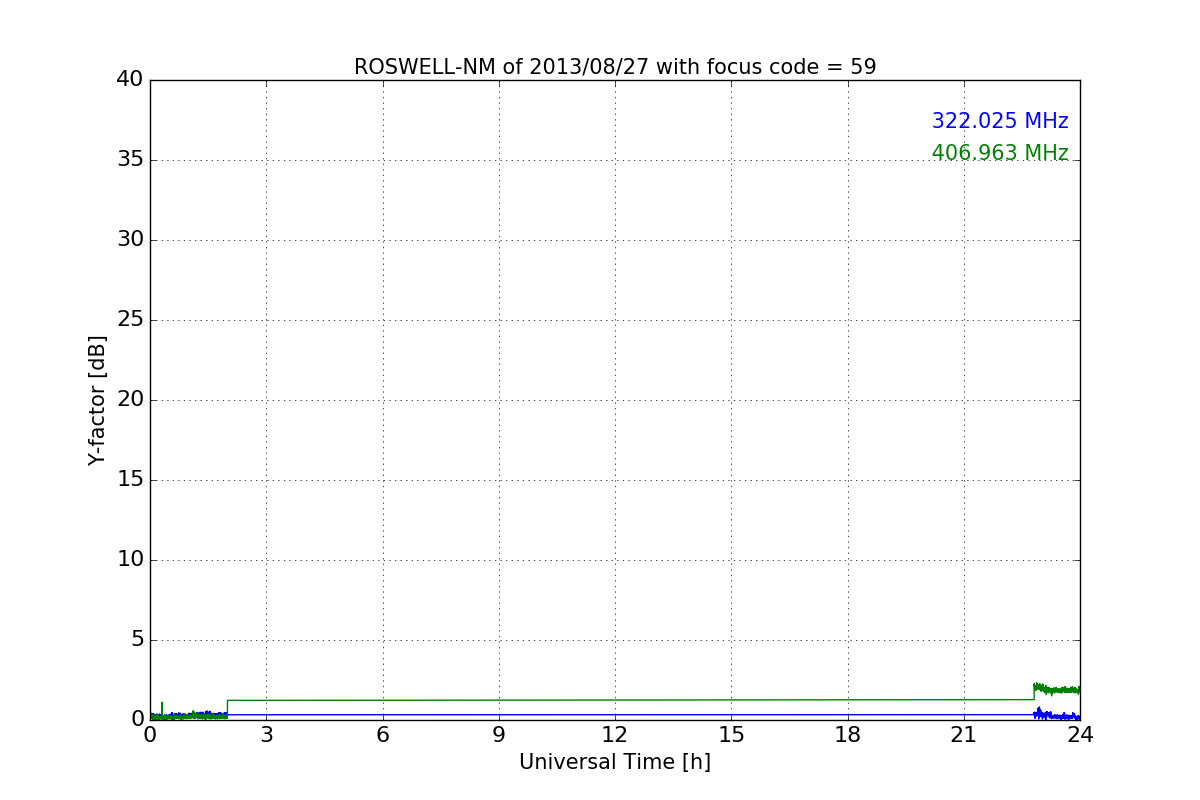Click the y-axis tick label 20
This screenshot has width=1200, height=800.
130,400
